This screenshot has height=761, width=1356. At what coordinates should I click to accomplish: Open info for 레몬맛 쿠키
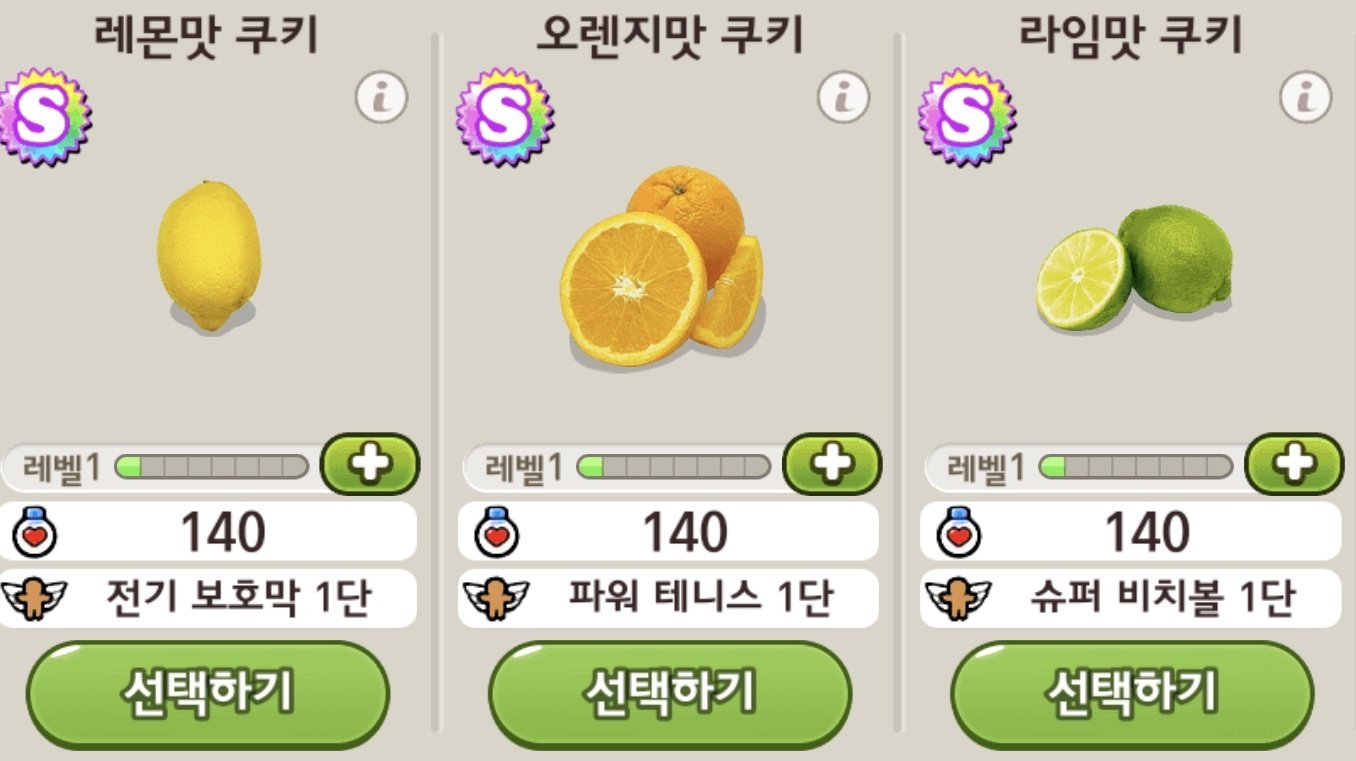tap(381, 98)
